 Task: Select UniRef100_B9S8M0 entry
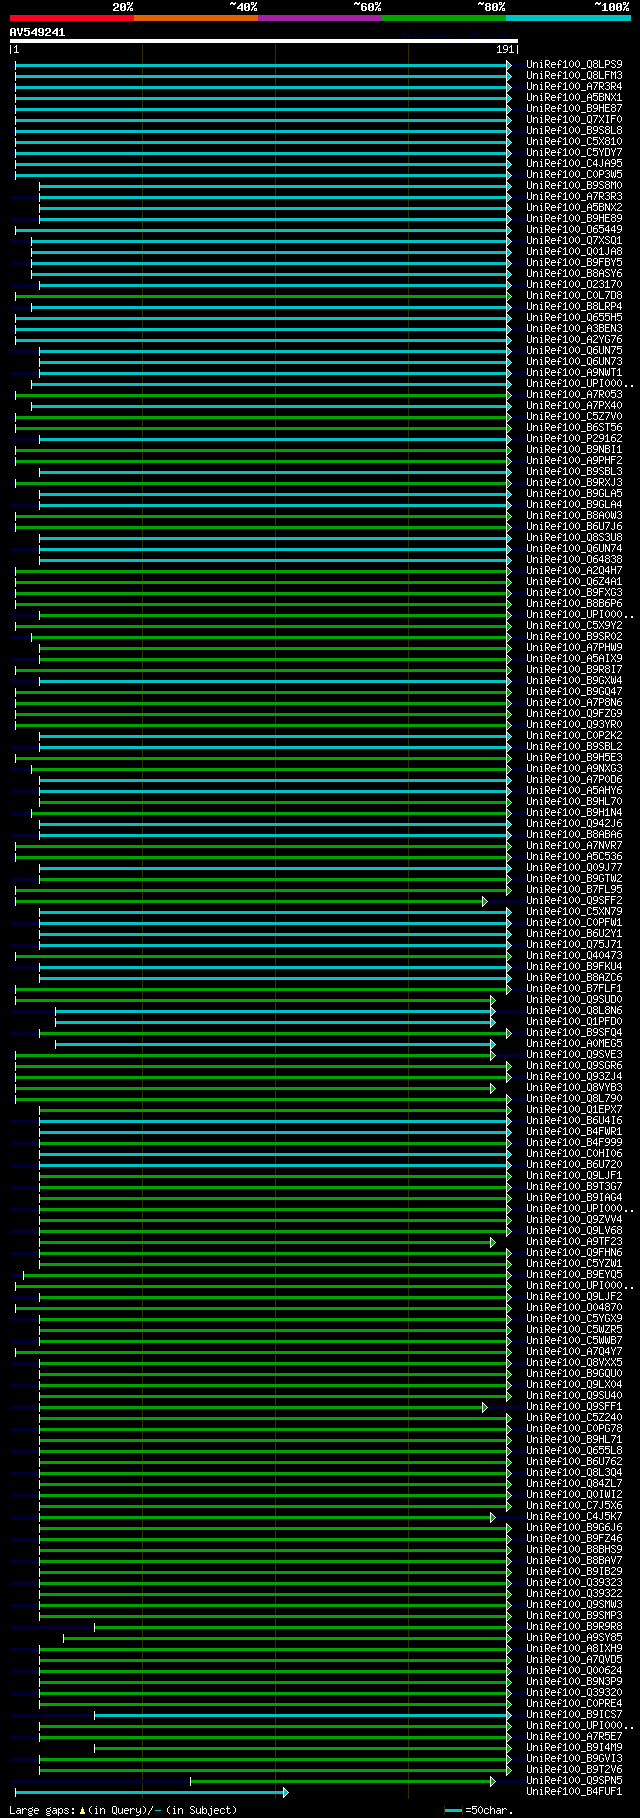[x=574, y=186]
